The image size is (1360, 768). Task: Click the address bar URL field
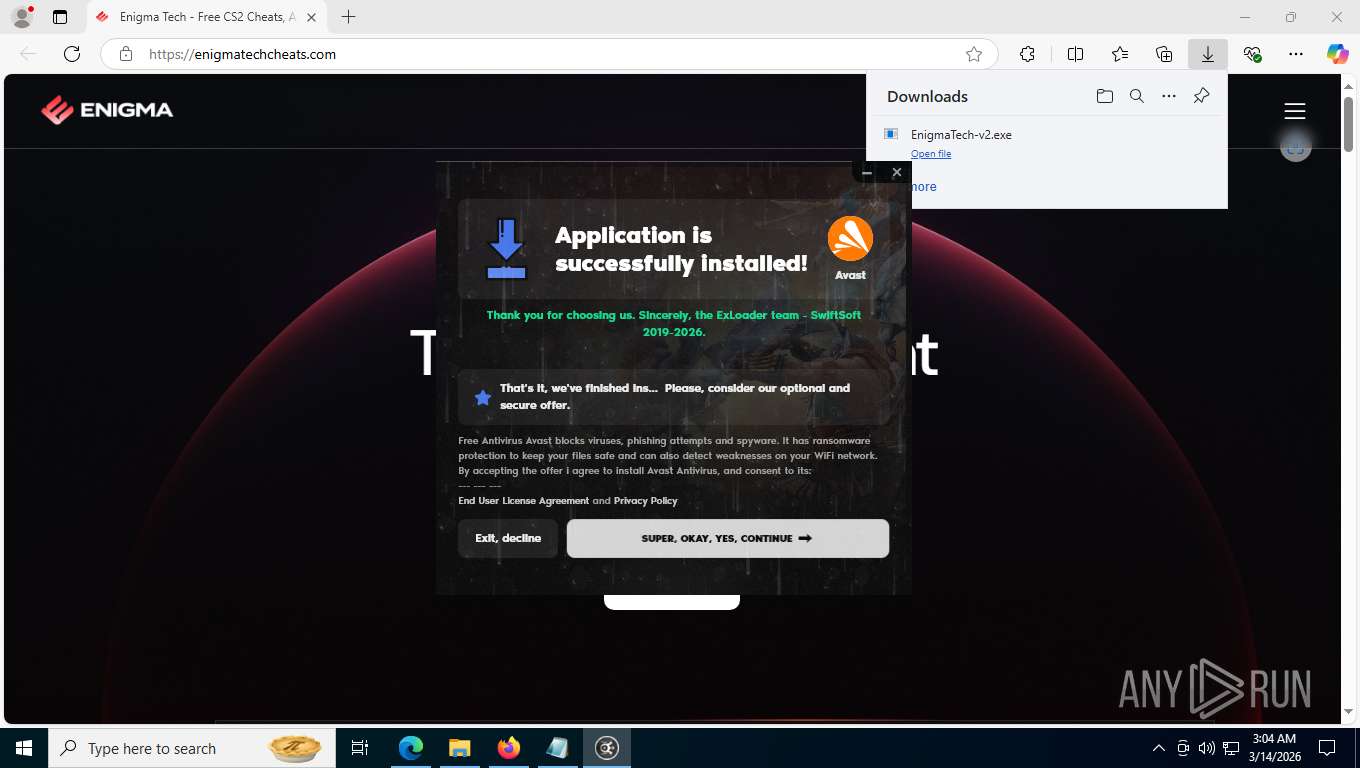pyautogui.click(x=550, y=54)
